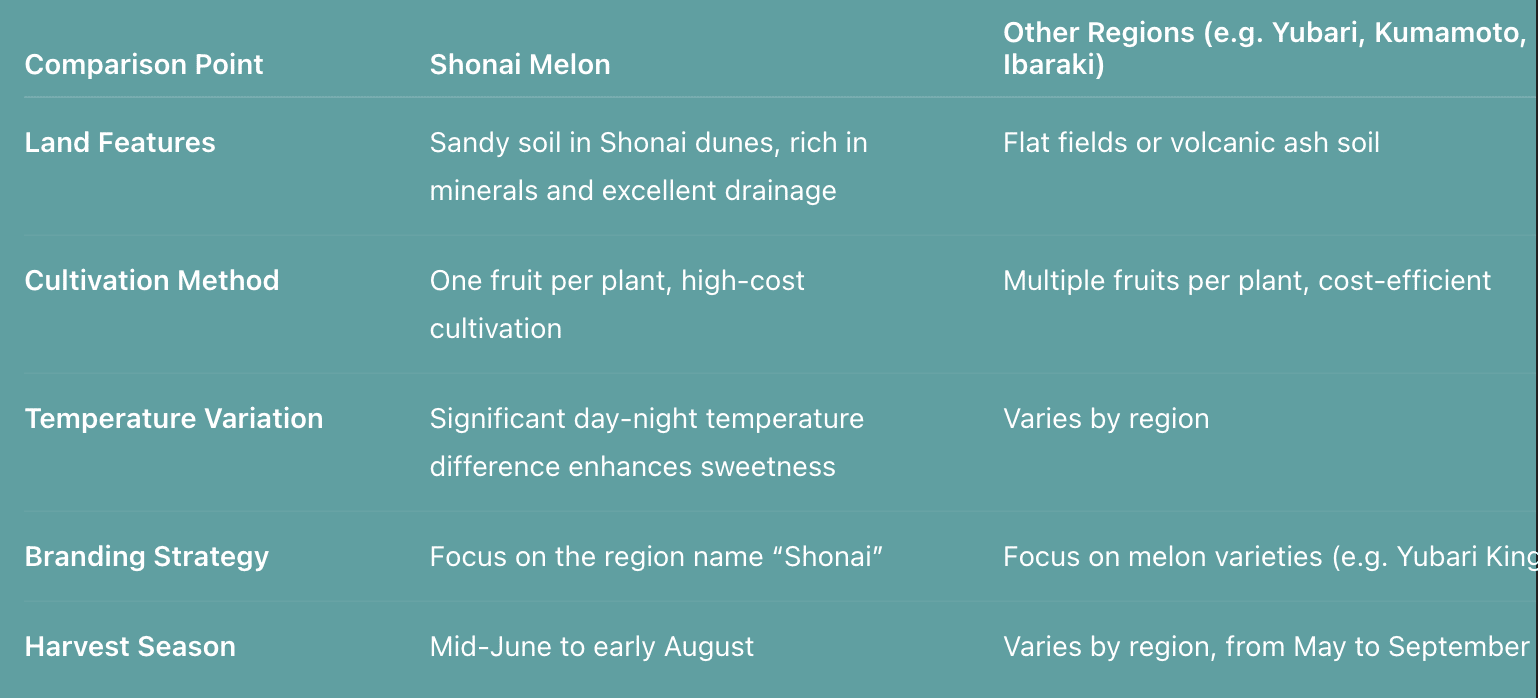Select the Temperature Variation 'Varies by region' cell
The height and width of the screenshot is (698, 1538).
(x=1106, y=419)
